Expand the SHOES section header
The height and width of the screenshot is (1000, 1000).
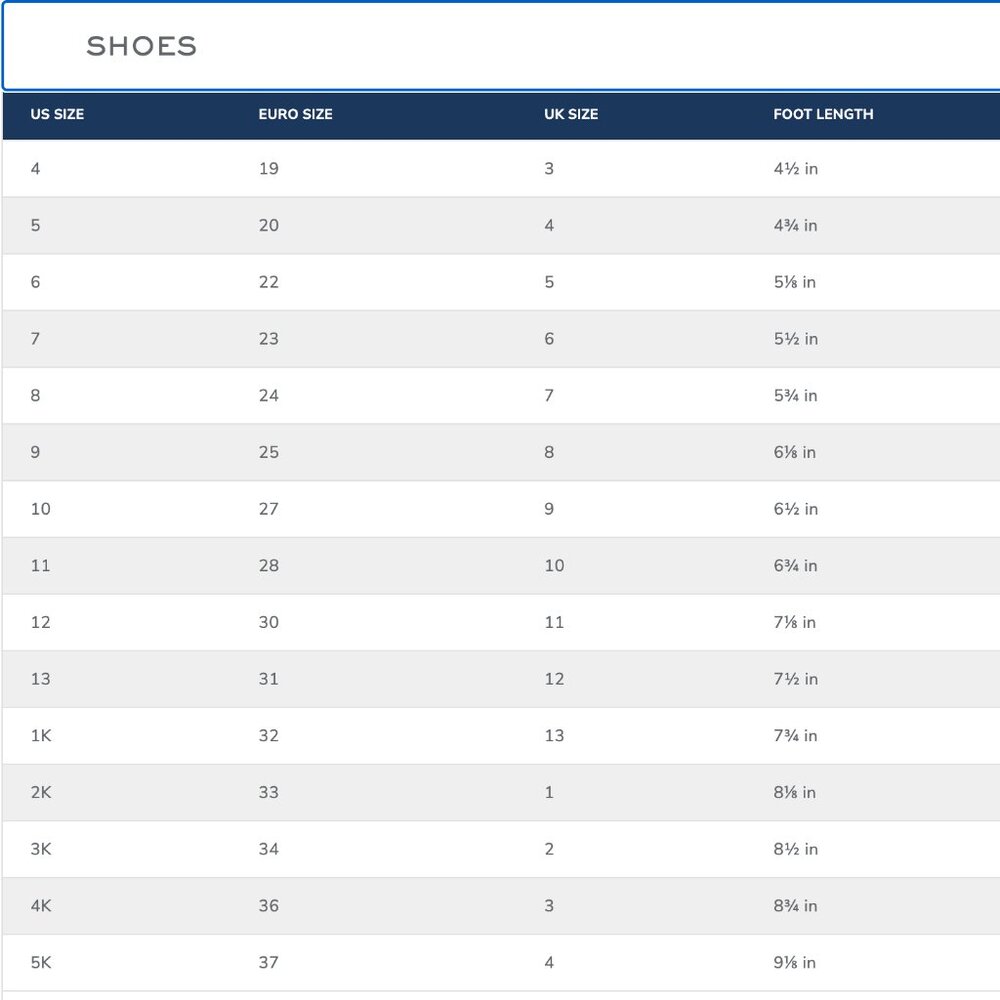pos(502,46)
